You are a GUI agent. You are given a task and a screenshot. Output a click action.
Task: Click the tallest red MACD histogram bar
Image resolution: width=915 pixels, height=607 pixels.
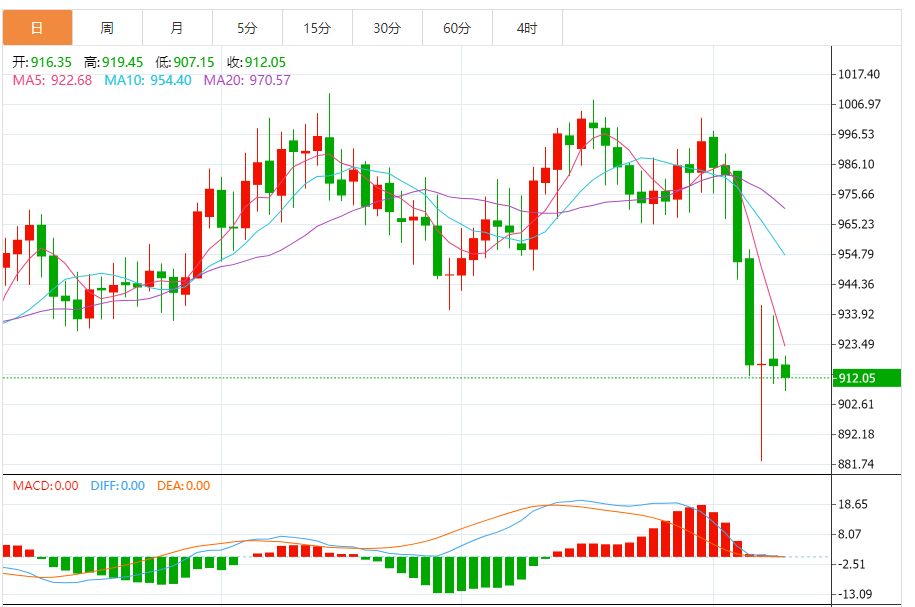[x=701, y=531]
